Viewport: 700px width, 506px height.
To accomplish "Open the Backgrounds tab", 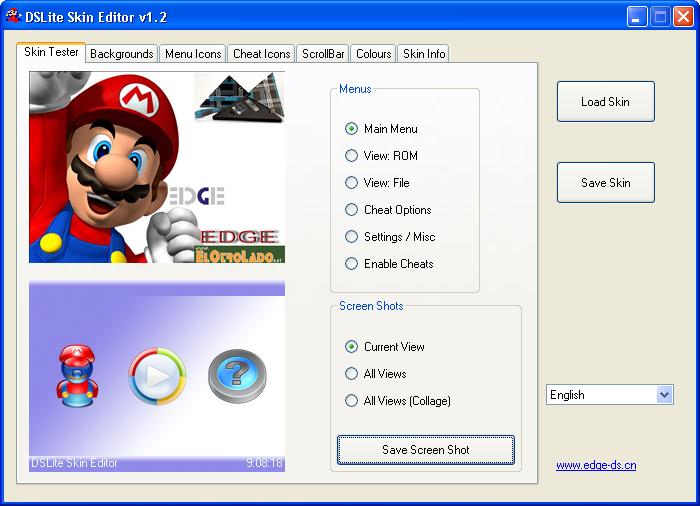I will [x=121, y=54].
